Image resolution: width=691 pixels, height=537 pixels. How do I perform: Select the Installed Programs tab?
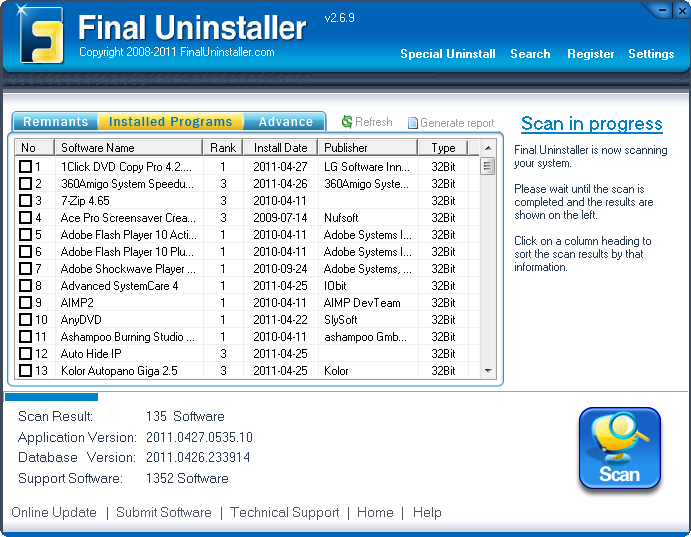pos(171,122)
